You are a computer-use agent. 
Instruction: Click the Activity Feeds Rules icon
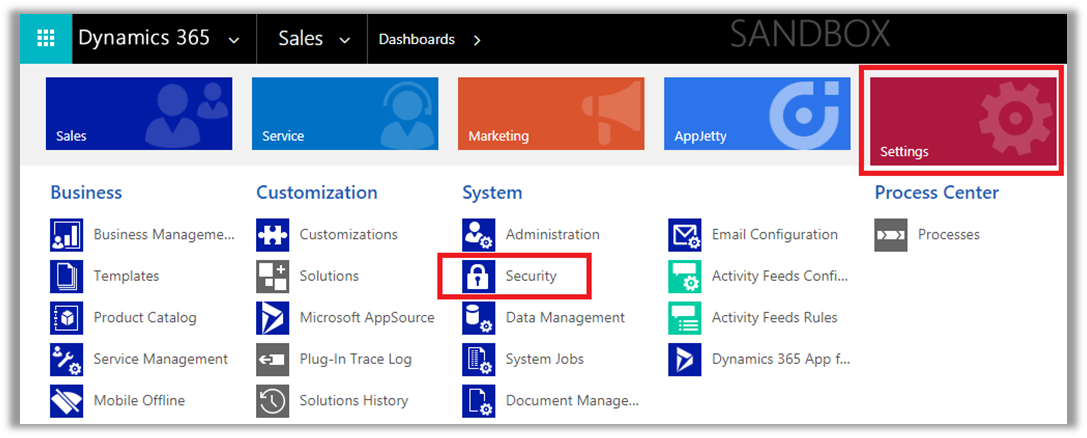point(685,318)
